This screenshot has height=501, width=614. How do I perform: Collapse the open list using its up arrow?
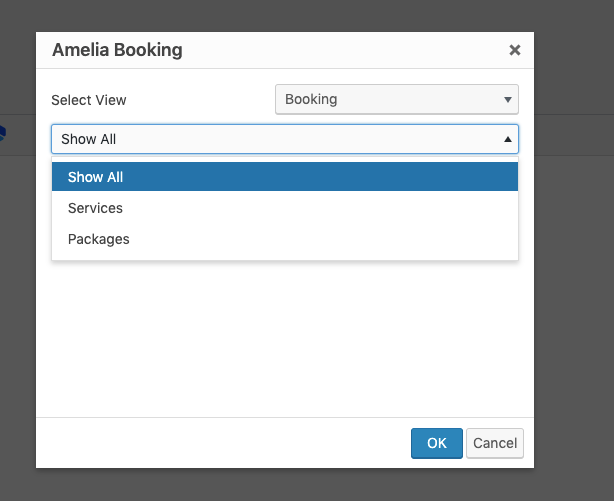tap(508, 139)
